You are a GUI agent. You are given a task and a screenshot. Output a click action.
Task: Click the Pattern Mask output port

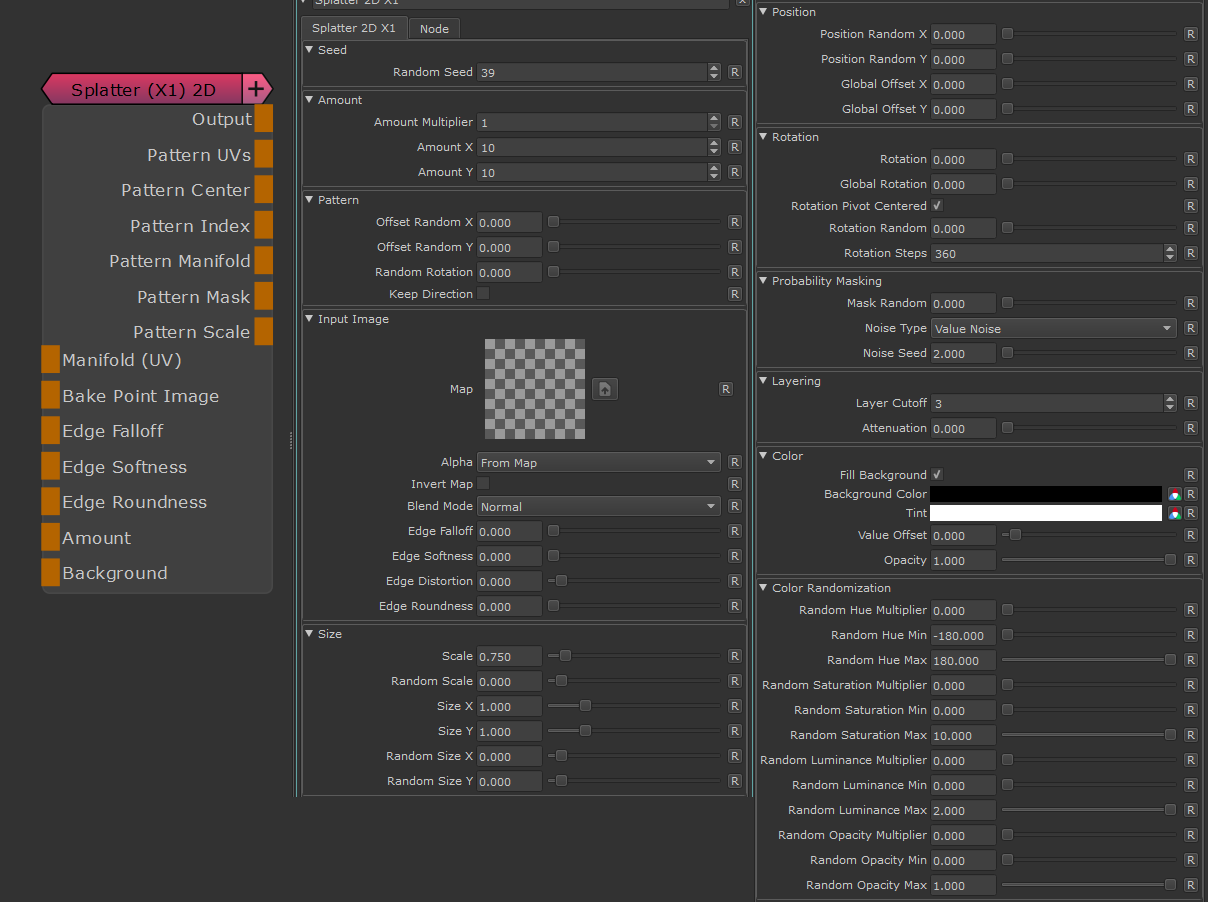(263, 296)
